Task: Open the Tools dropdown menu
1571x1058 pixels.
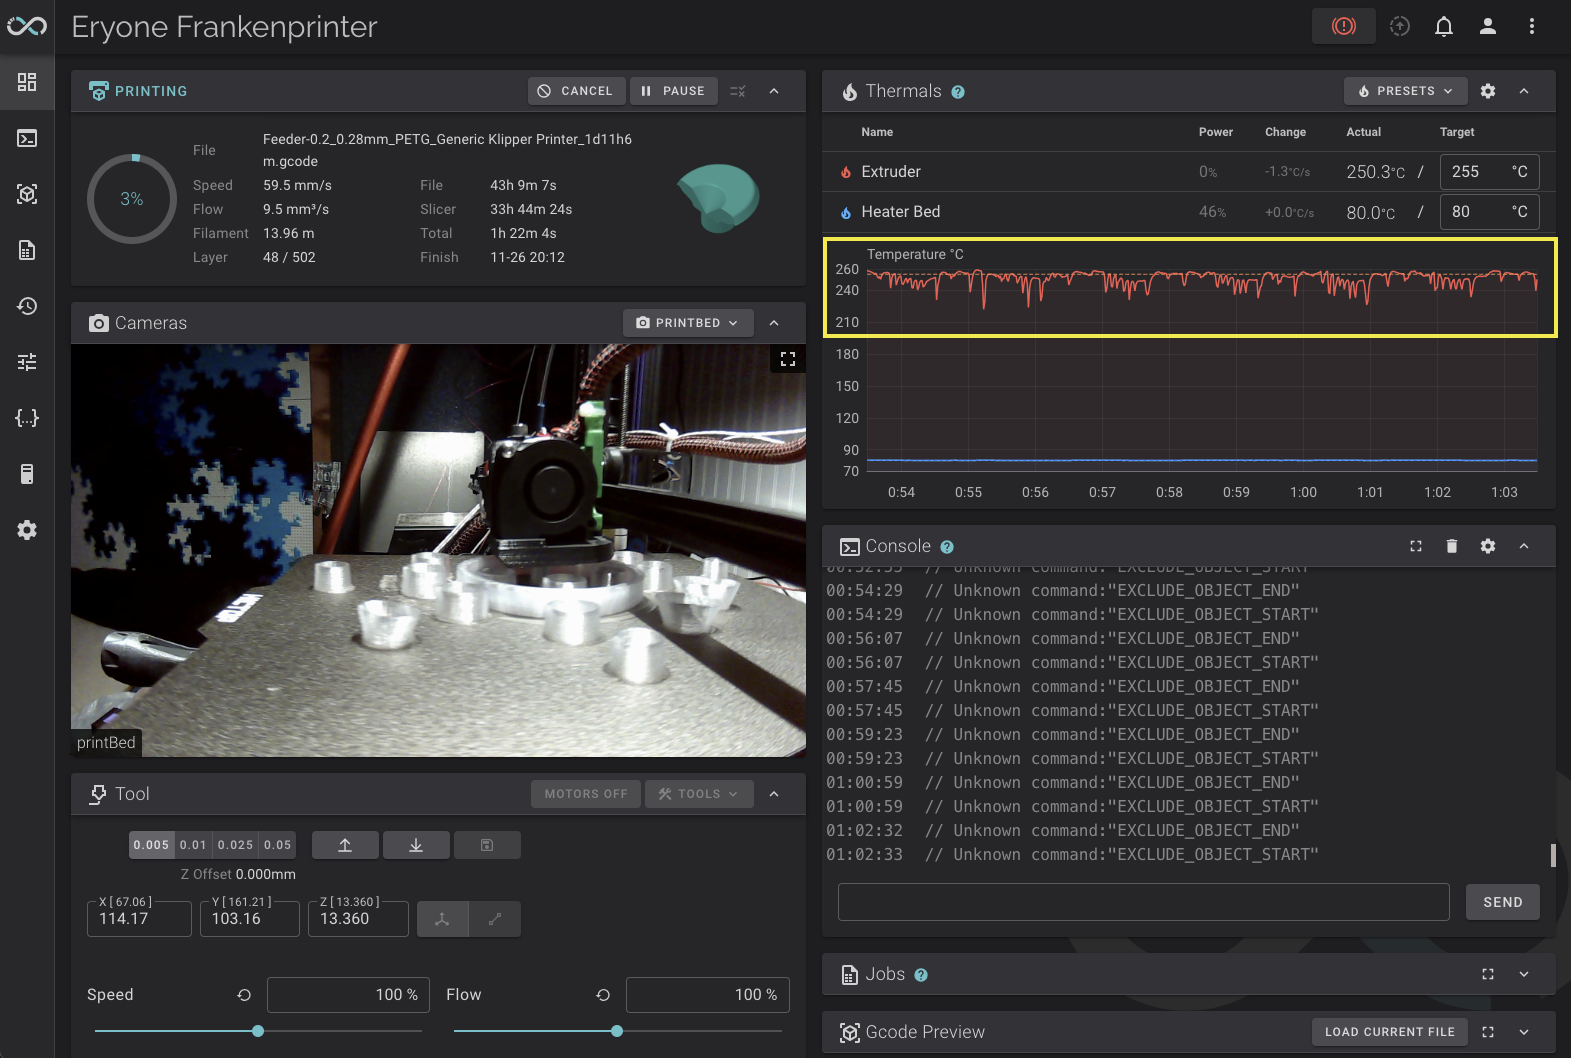Action: click(x=699, y=794)
